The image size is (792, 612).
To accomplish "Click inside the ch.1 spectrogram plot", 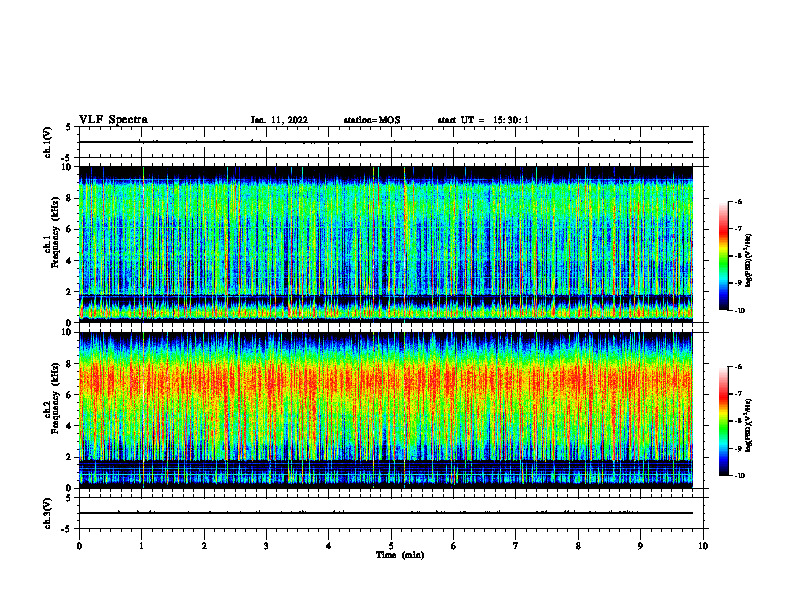I will point(386,244).
